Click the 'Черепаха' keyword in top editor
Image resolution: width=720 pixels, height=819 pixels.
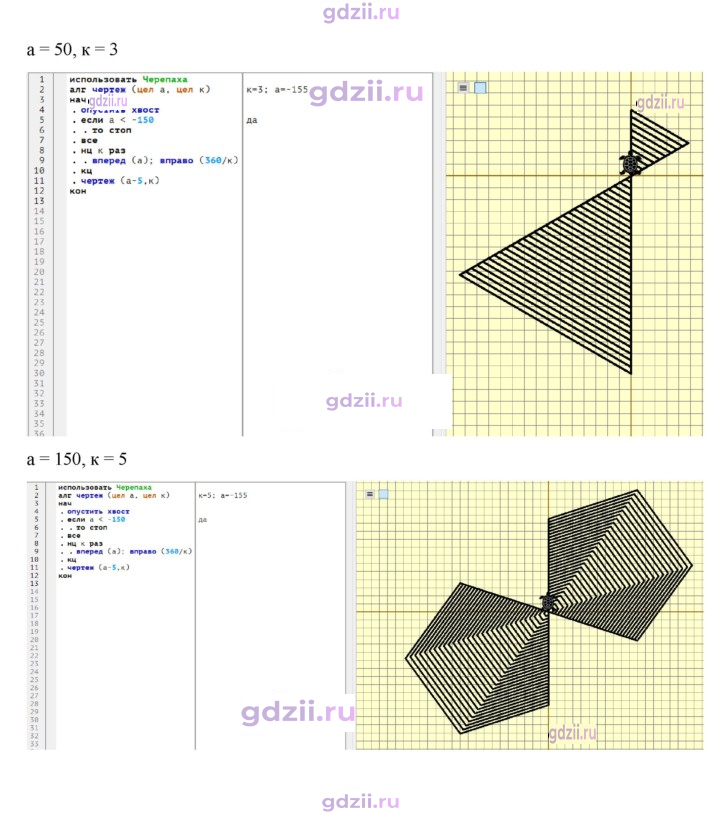point(165,79)
